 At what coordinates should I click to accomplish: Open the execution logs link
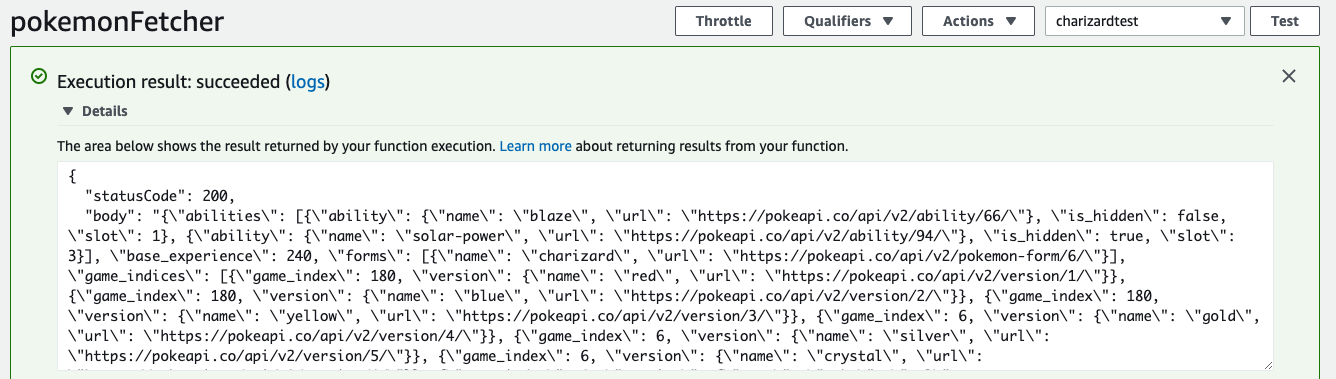click(307, 82)
